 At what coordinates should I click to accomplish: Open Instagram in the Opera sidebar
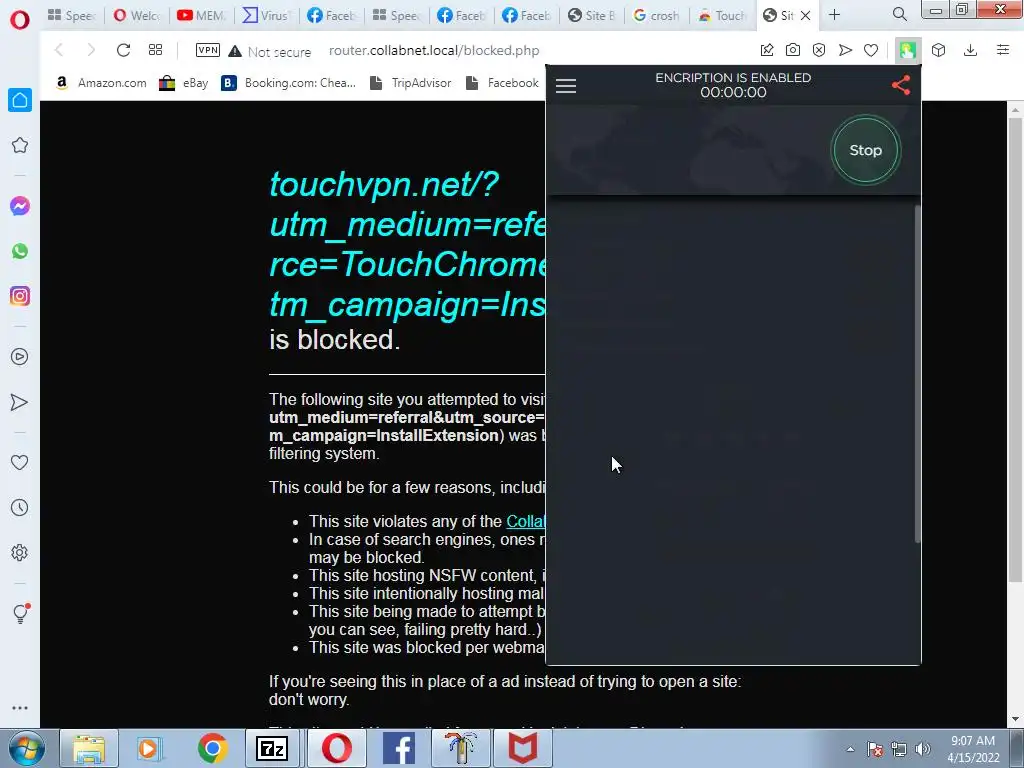click(x=20, y=296)
